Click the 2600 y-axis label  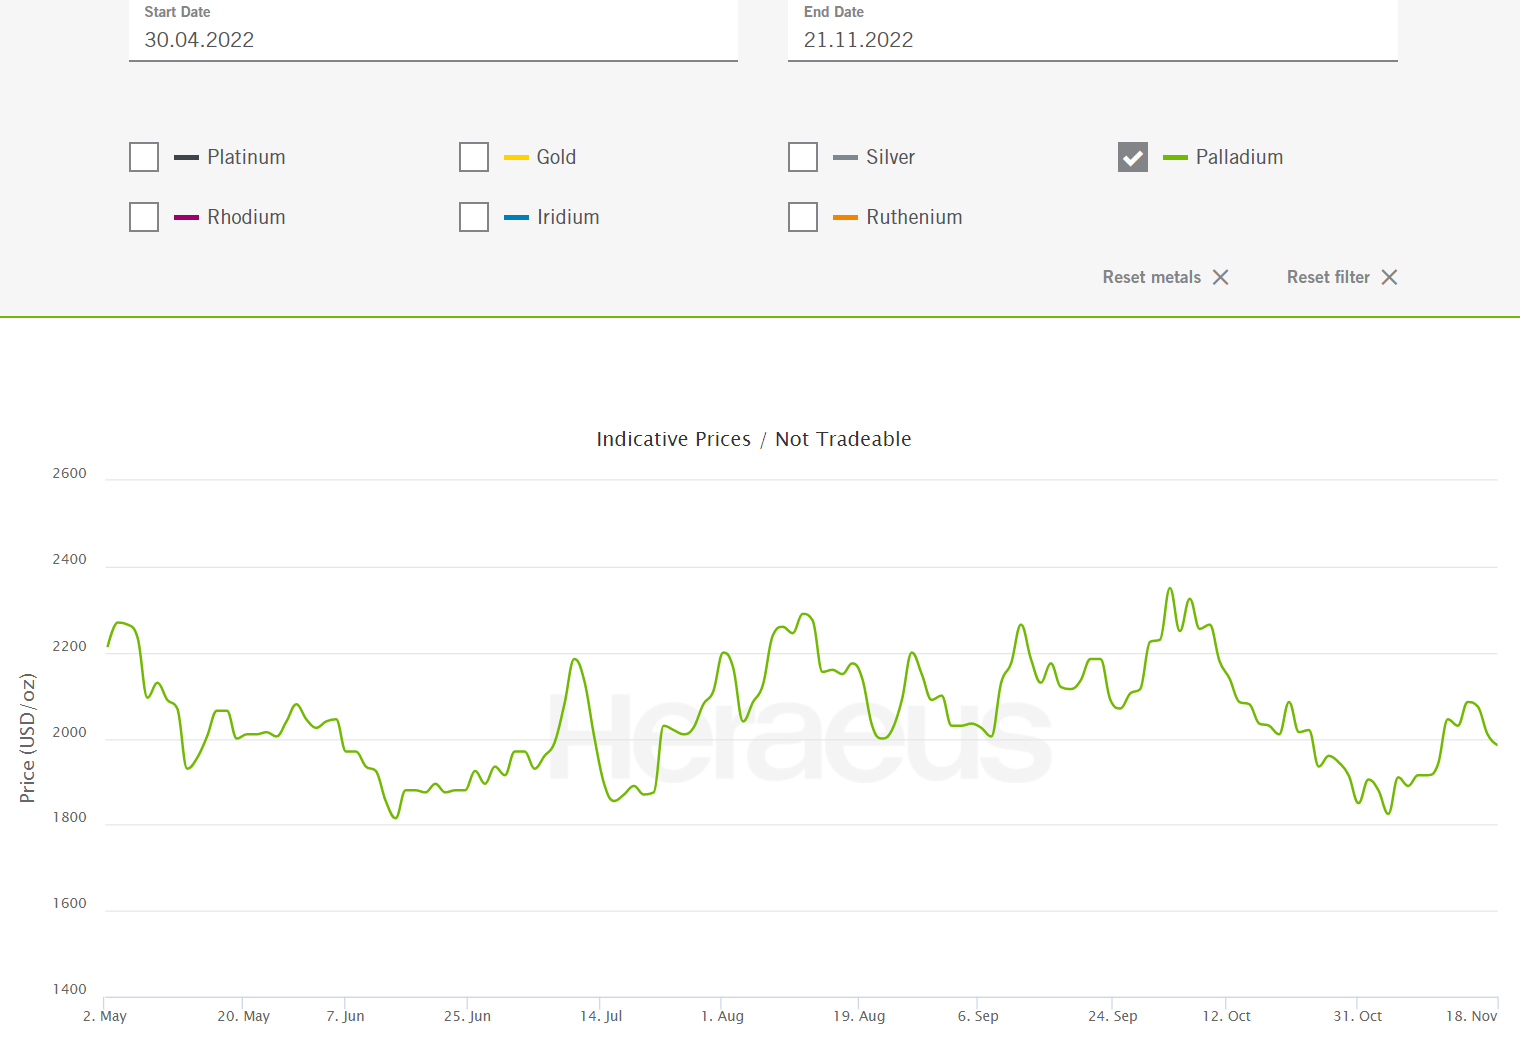[x=69, y=473]
